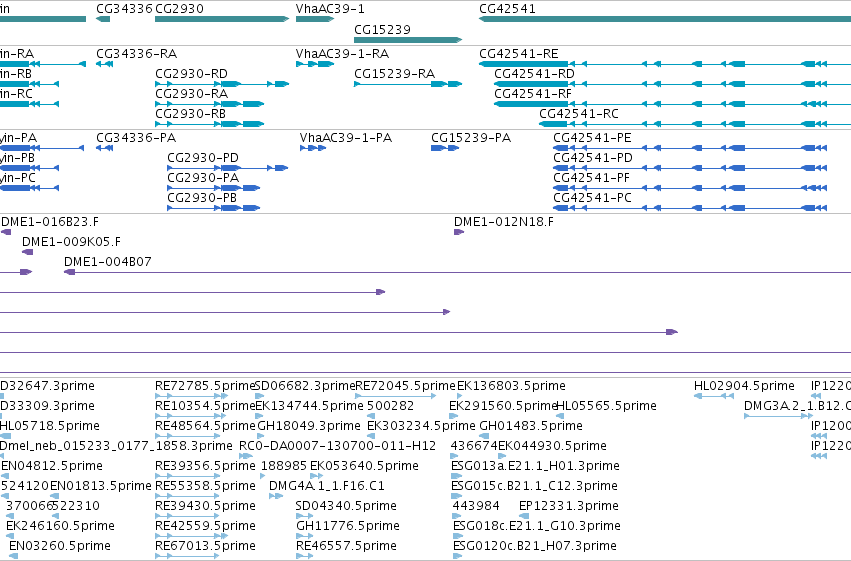851x561 pixels.
Task: Click EST GH18049.3prime
Action: coord(308,426)
